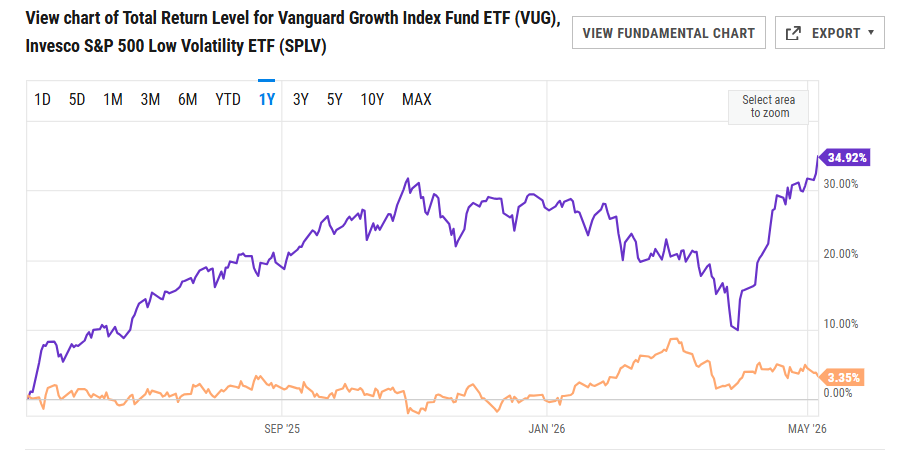The height and width of the screenshot is (450, 898).
Task: Select the 10Y time range
Action: (372, 100)
